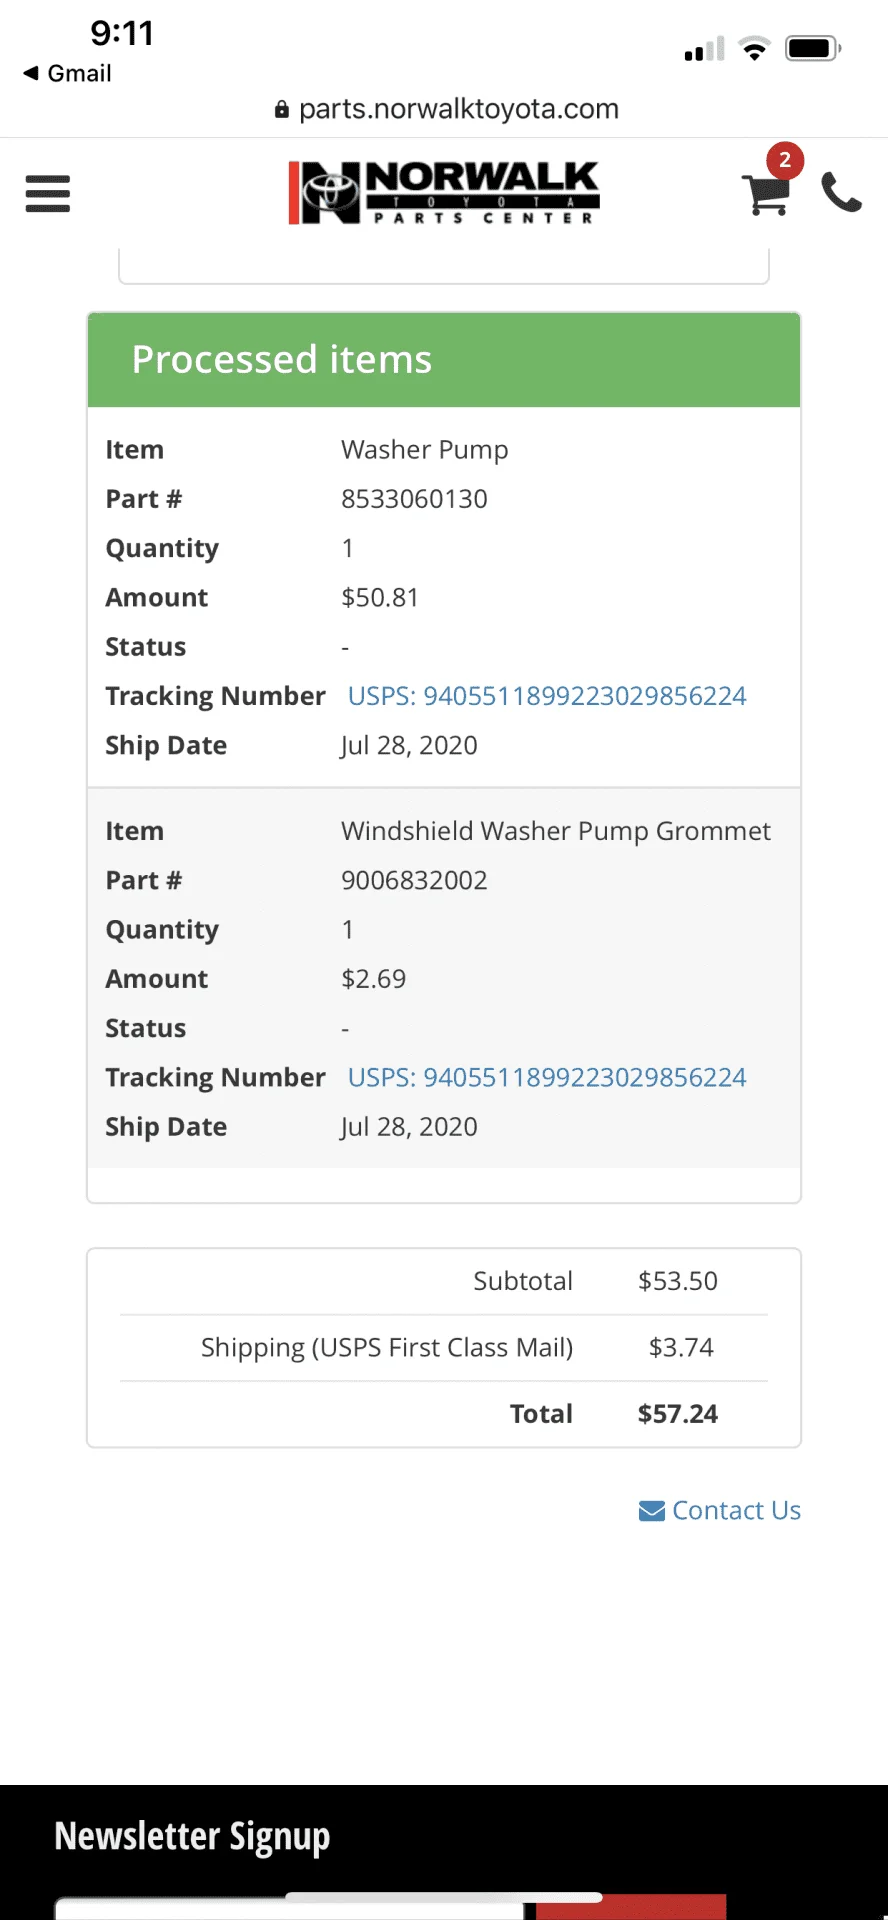Tap the parts.norwalktoyota.com address bar
The height and width of the screenshot is (1920, 888).
pyautogui.click(x=458, y=109)
